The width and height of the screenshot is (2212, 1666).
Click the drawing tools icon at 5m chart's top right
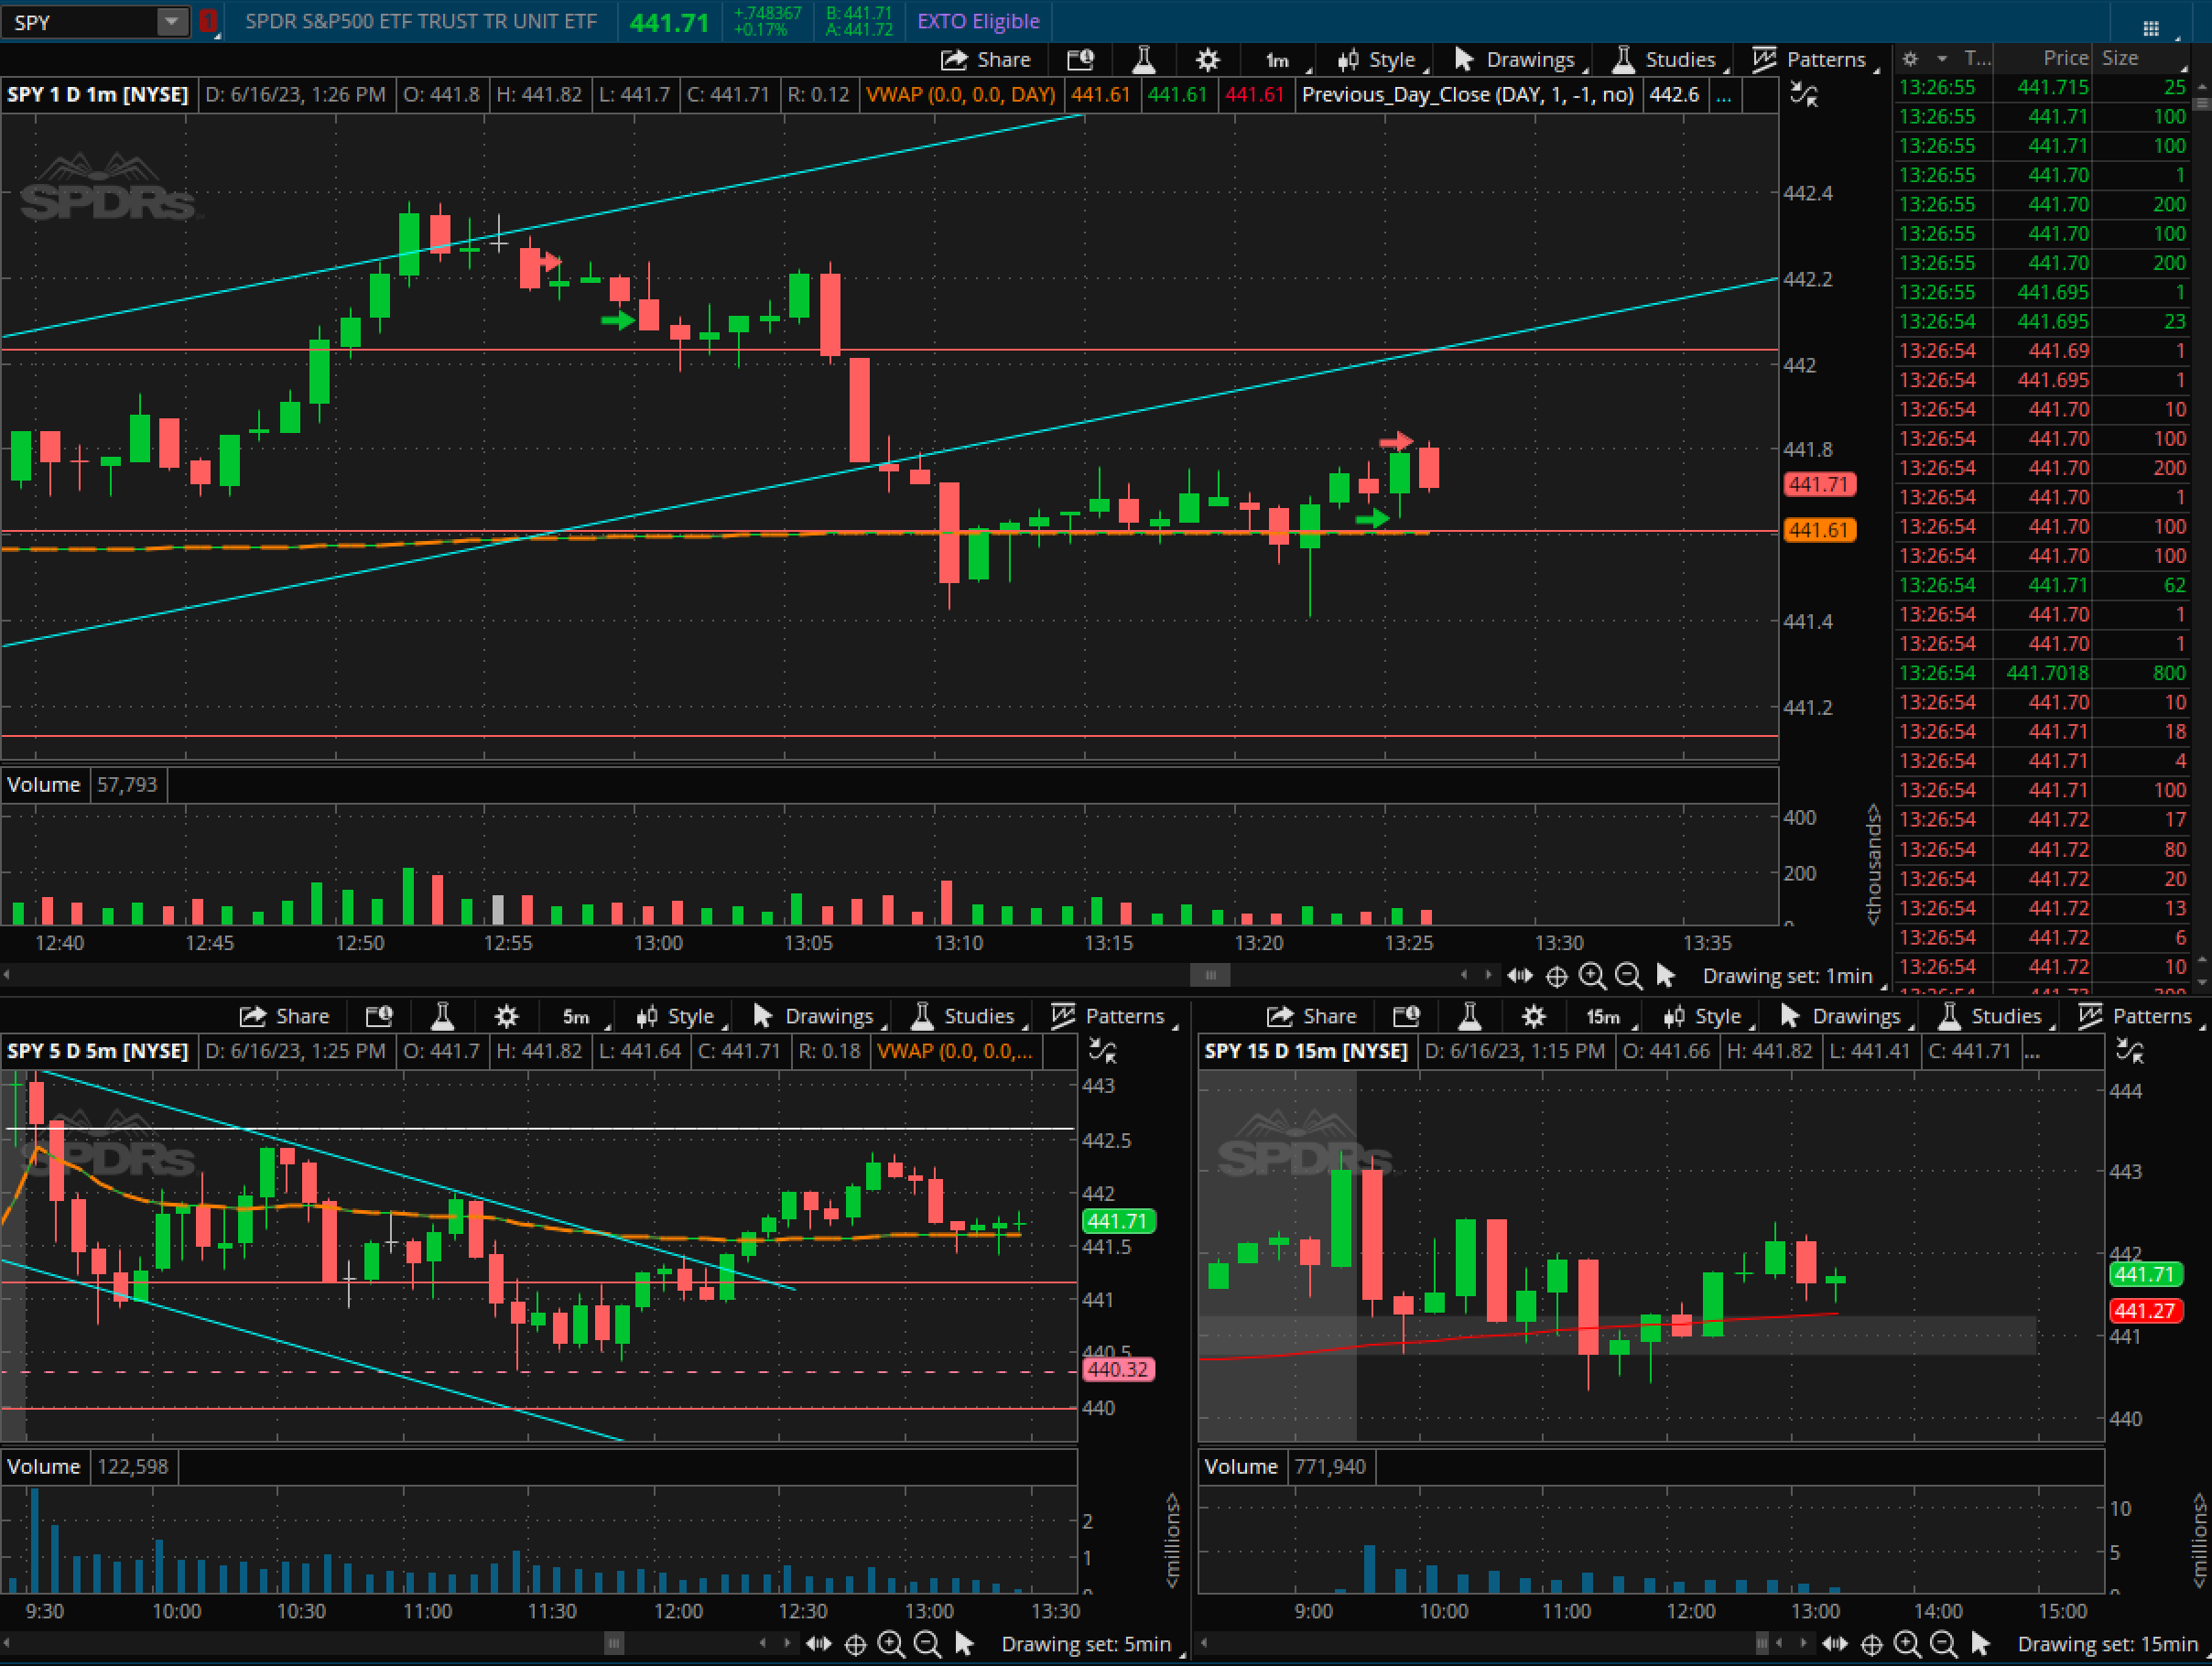(x=1101, y=1052)
